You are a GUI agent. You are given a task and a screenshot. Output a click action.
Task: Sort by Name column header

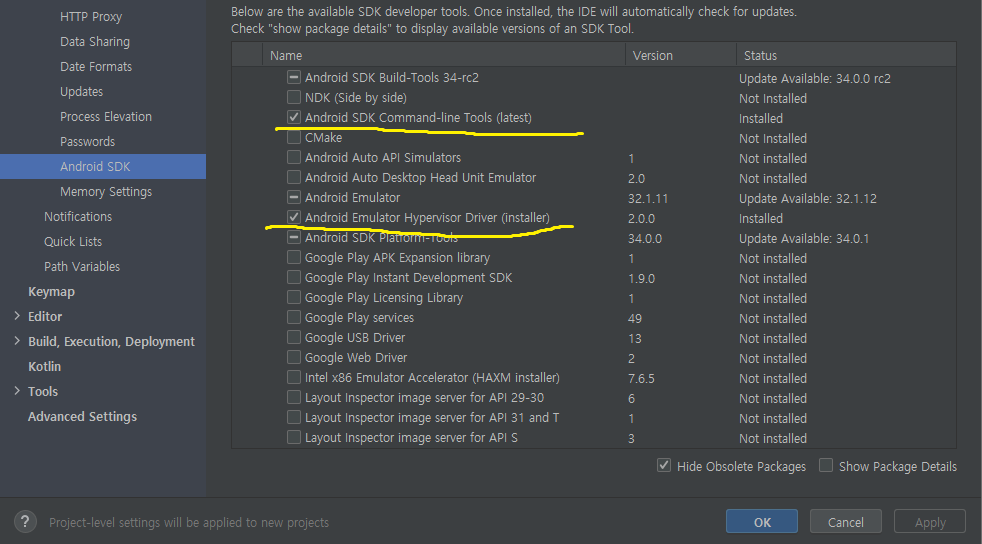click(443, 55)
